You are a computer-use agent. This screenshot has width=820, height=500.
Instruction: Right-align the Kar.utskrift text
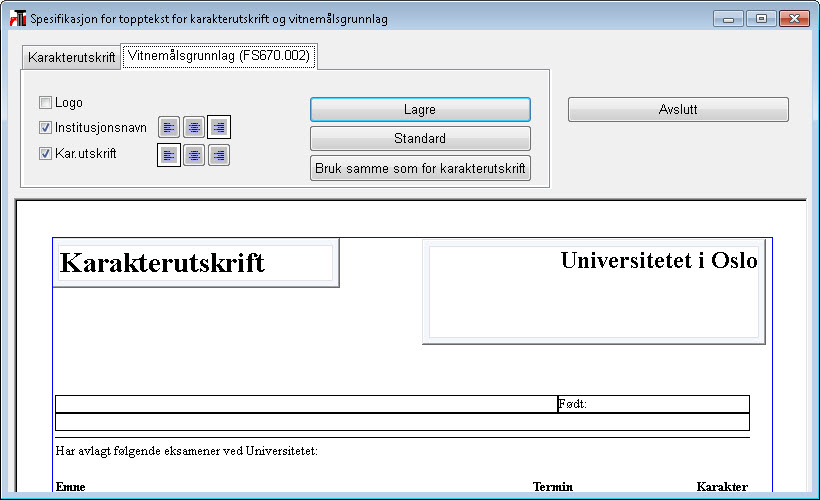pyautogui.click(x=219, y=155)
